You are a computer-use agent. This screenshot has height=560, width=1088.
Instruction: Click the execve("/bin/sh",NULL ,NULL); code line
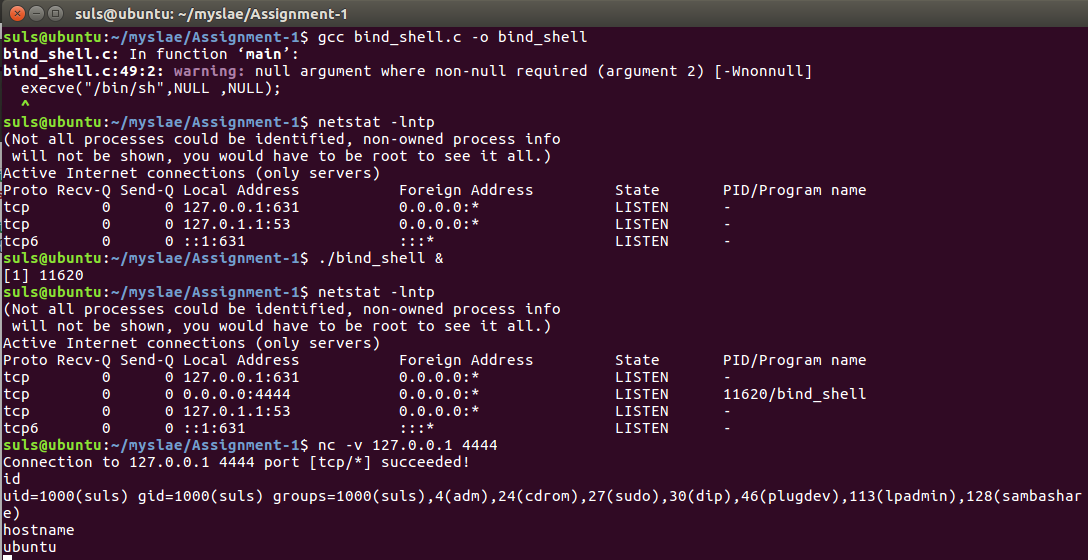tap(151, 88)
